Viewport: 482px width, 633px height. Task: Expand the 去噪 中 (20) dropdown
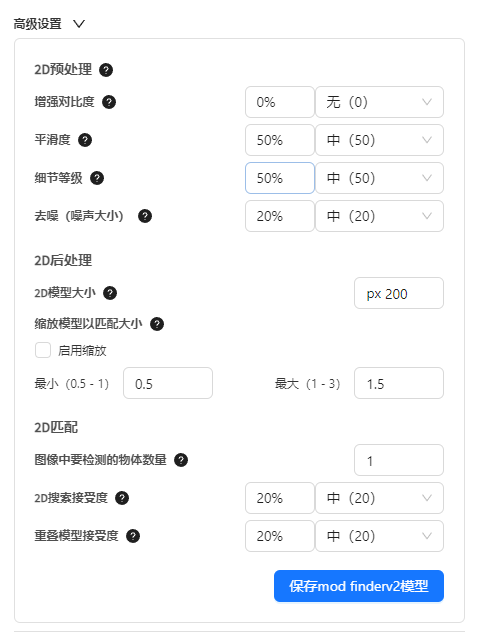coord(379,216)
